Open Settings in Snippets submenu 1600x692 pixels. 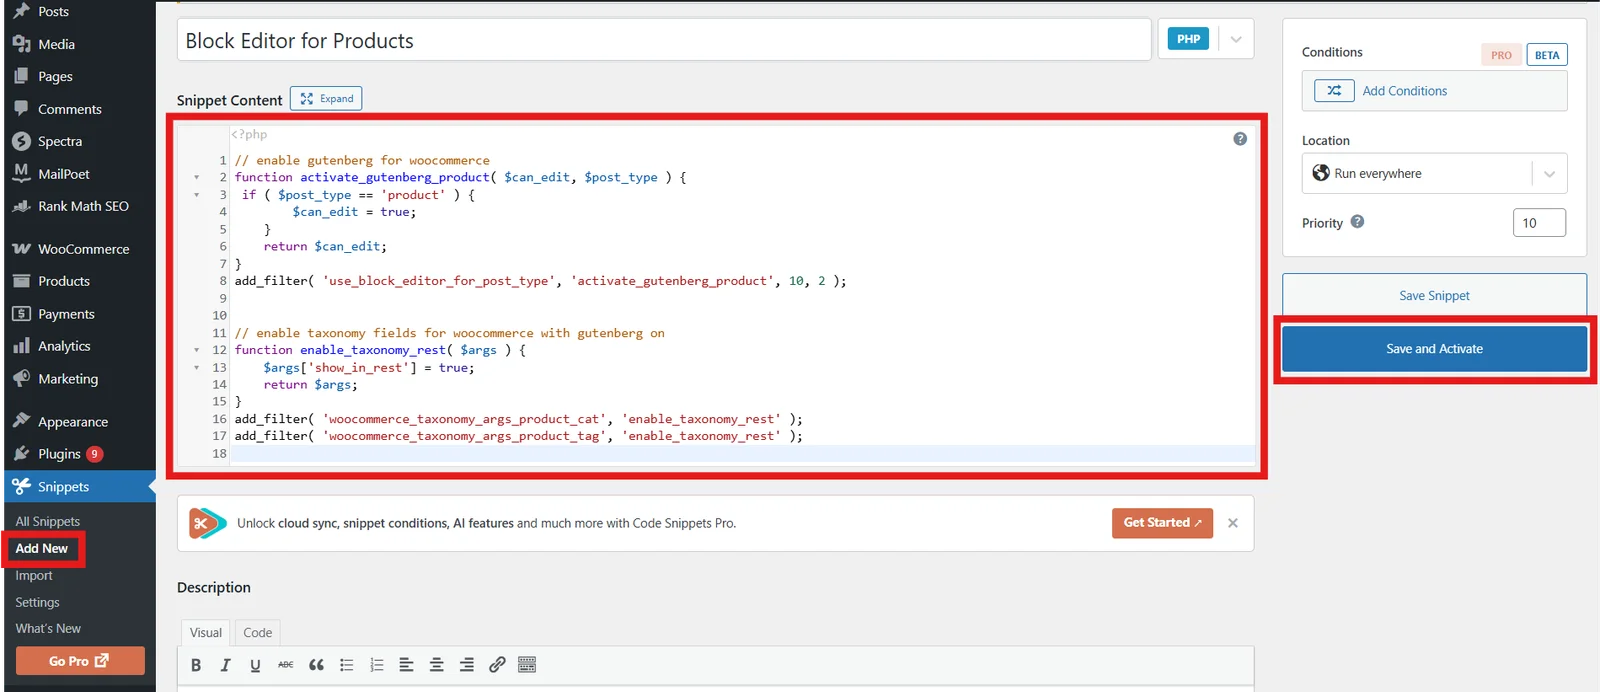pyautogui.click(x=38, y=602)
